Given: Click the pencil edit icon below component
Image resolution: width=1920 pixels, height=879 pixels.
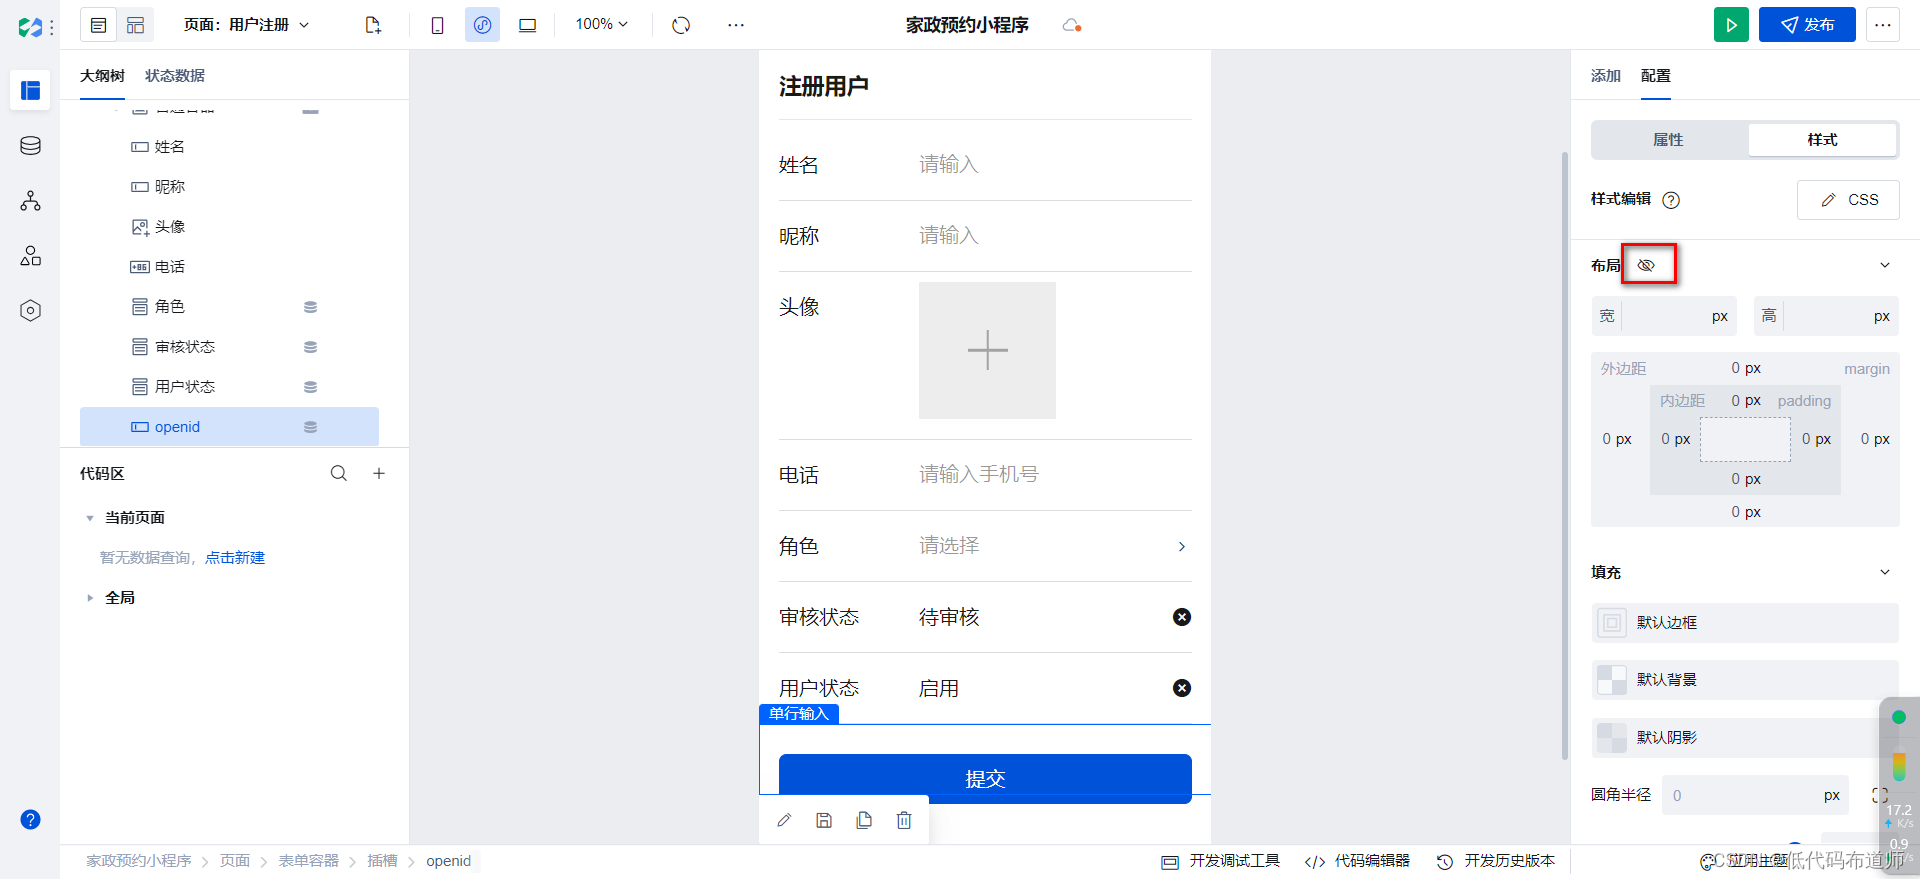Looking at the screenshot, I should pos(784,820).
